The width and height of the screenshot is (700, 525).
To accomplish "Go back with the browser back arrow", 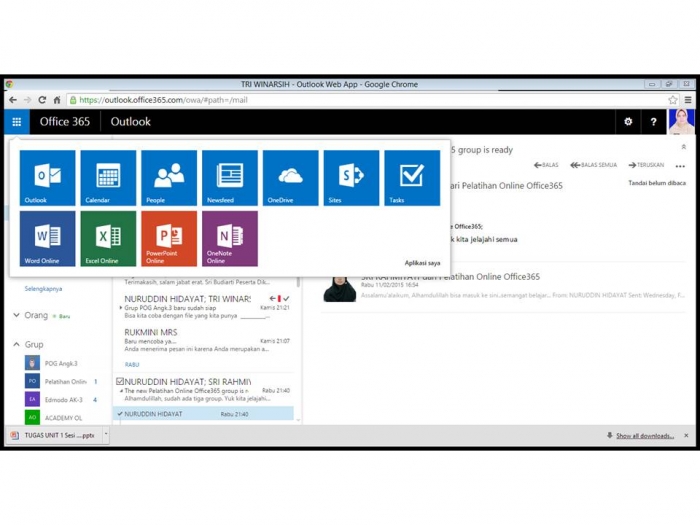I will pos(13,100).
